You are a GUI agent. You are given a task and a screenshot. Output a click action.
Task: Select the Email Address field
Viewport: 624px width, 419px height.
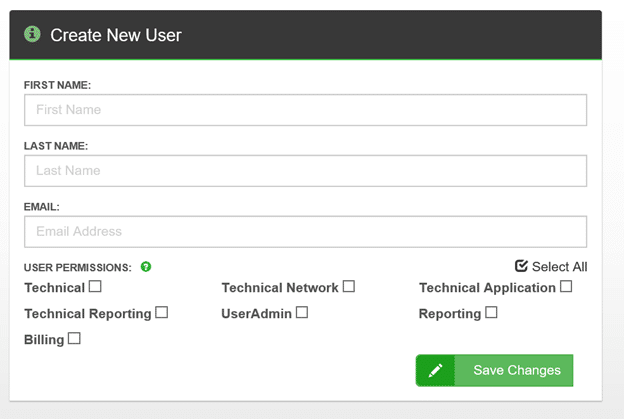(305, 232)
